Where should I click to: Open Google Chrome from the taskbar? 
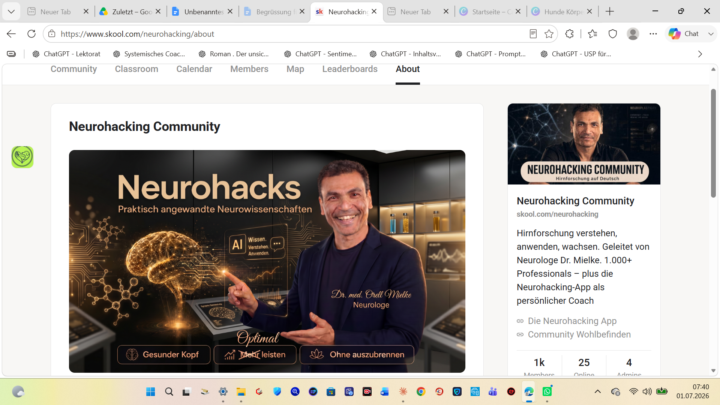(x=421, y=392)
